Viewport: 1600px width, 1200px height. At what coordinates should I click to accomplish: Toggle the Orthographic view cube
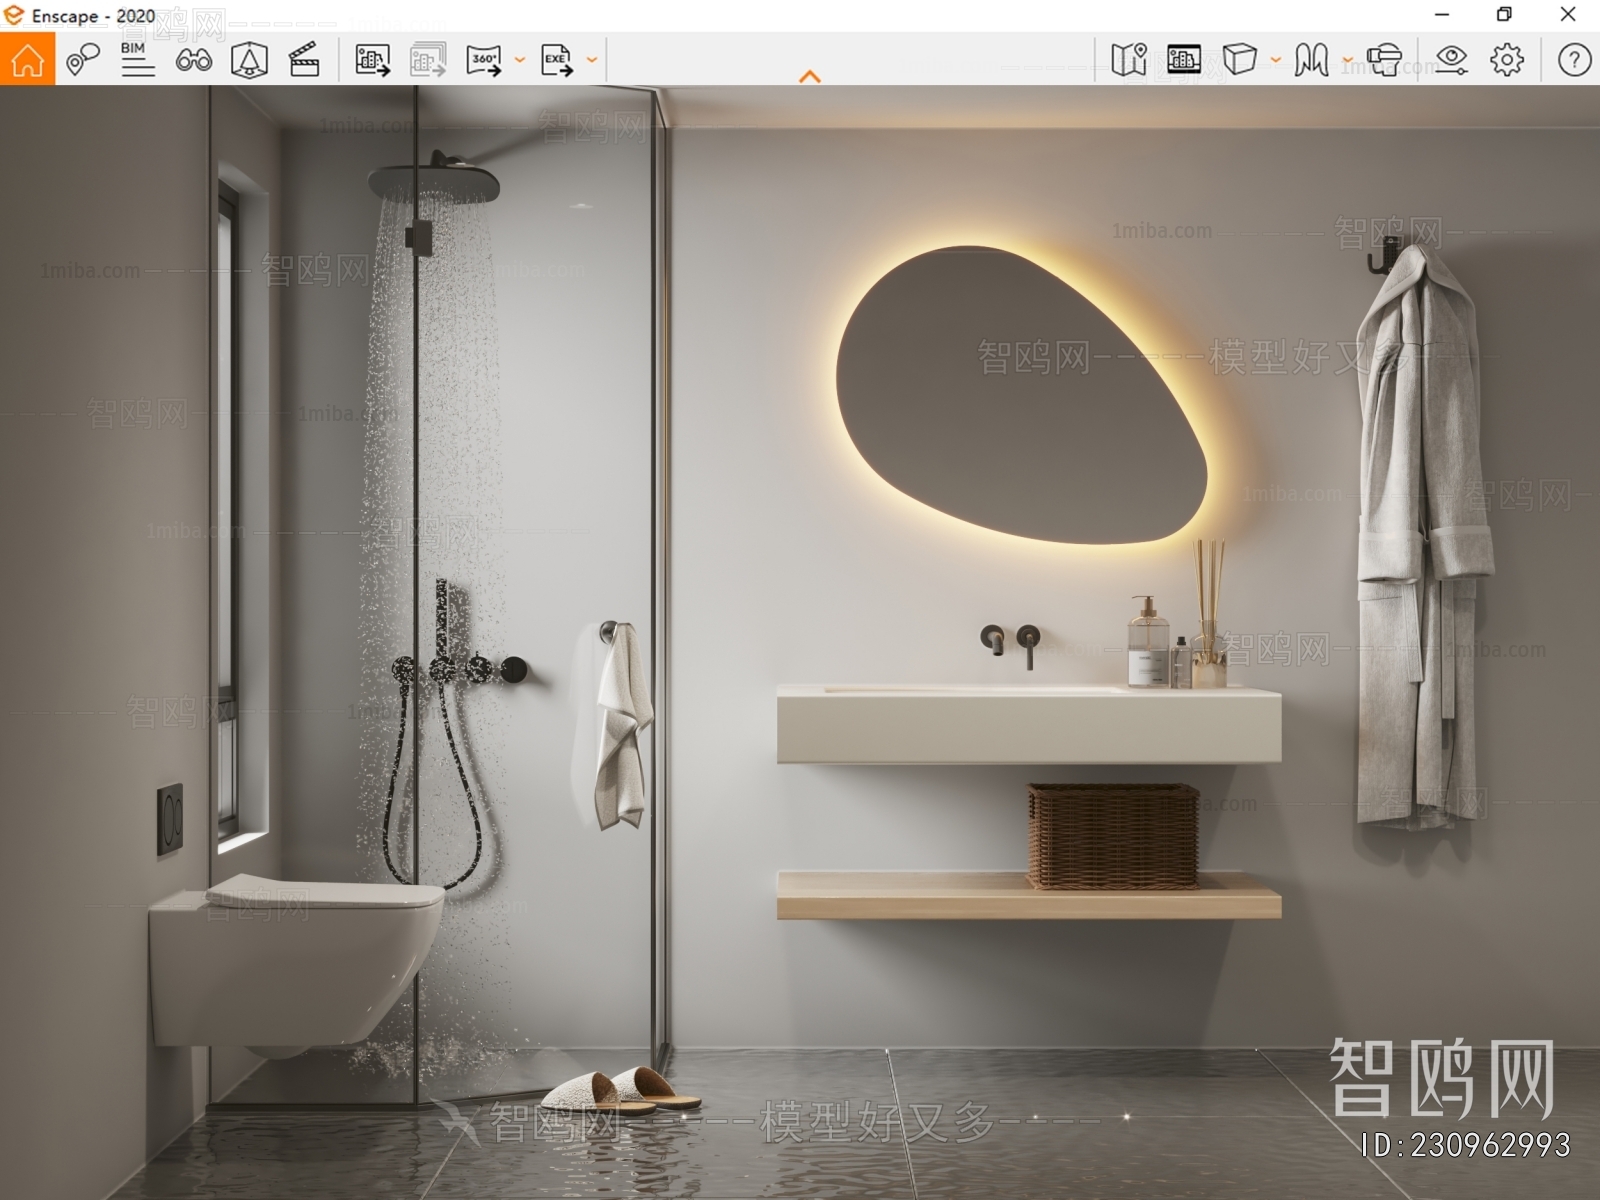coord(1240,60)
